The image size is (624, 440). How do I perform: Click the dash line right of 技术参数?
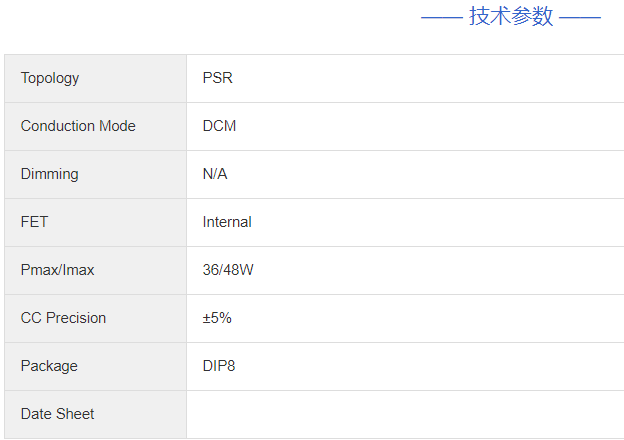[x=580, y=17]
